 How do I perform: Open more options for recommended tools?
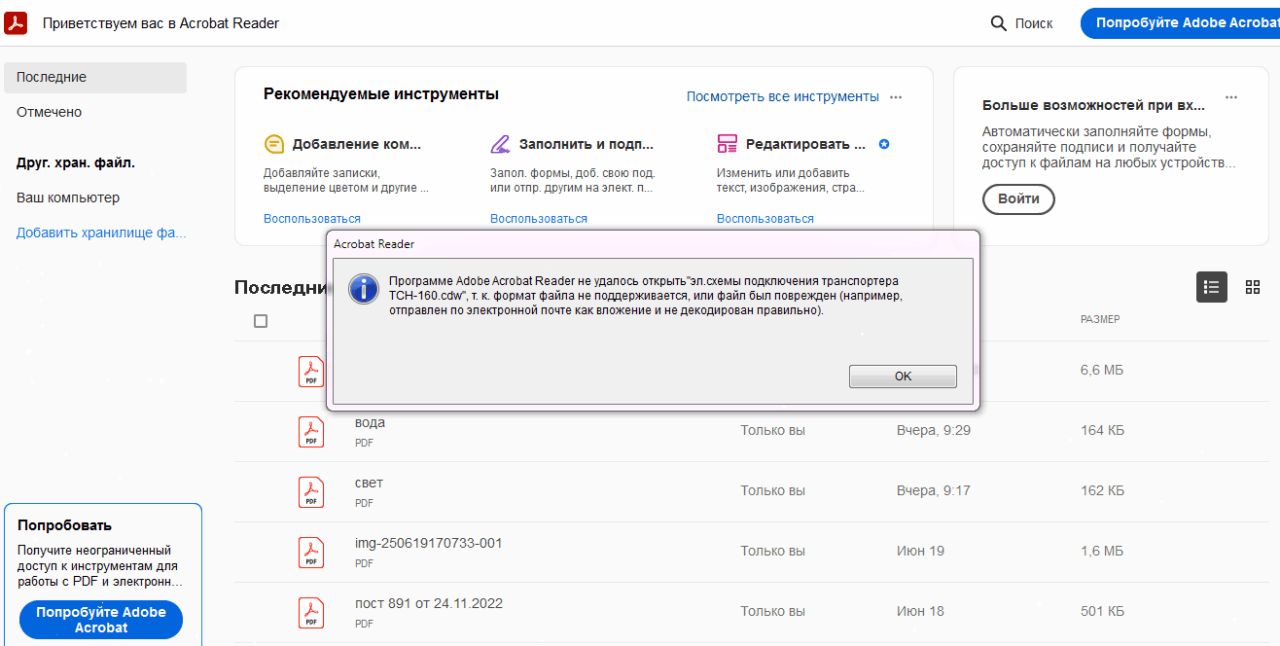pos(896,97)
